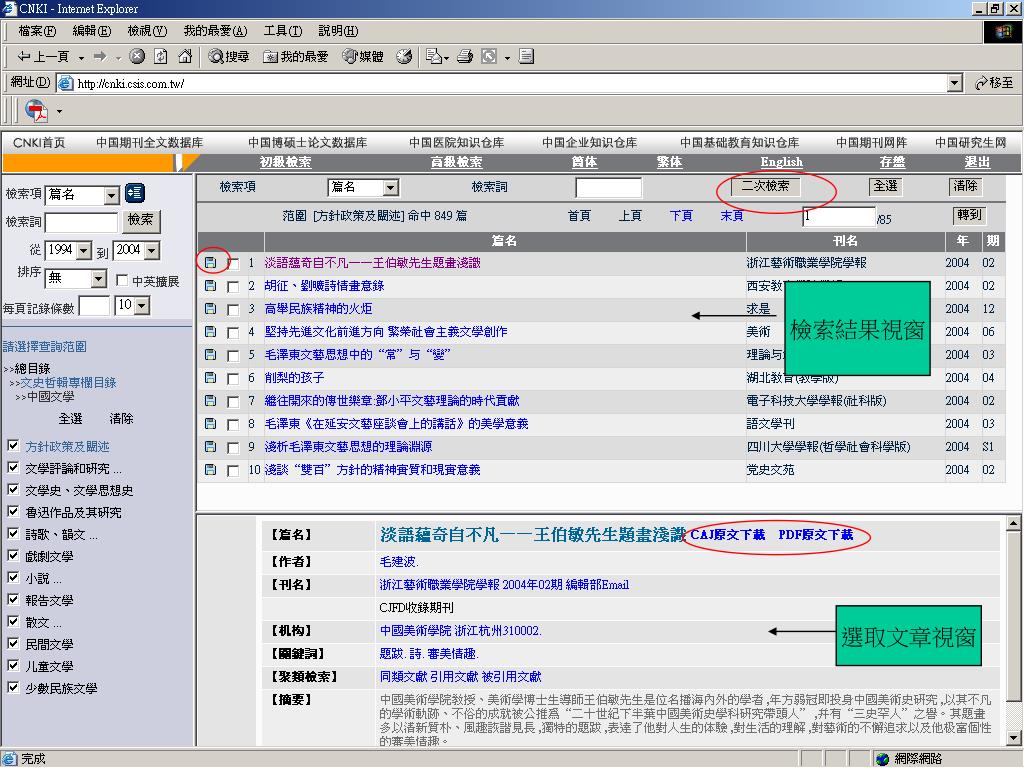
Task: Click the save icon for 高舉民族精神的火炬 row
Action: point(210,308)
